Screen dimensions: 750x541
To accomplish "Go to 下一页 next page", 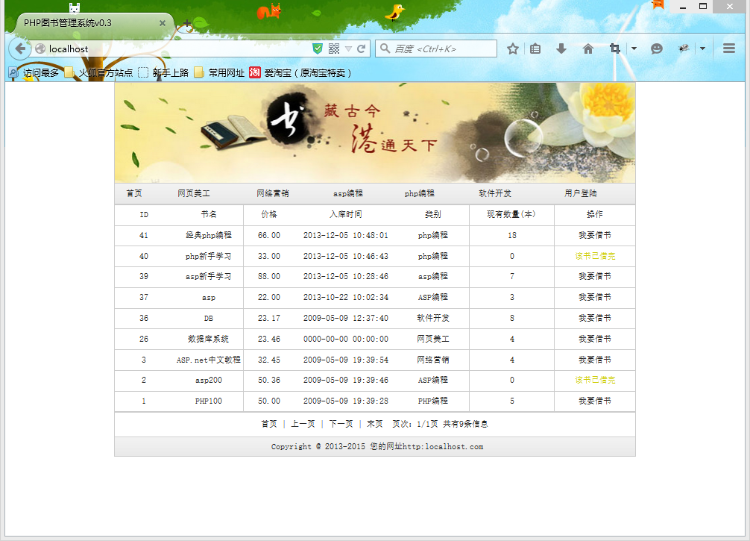I will click(341, 424).
